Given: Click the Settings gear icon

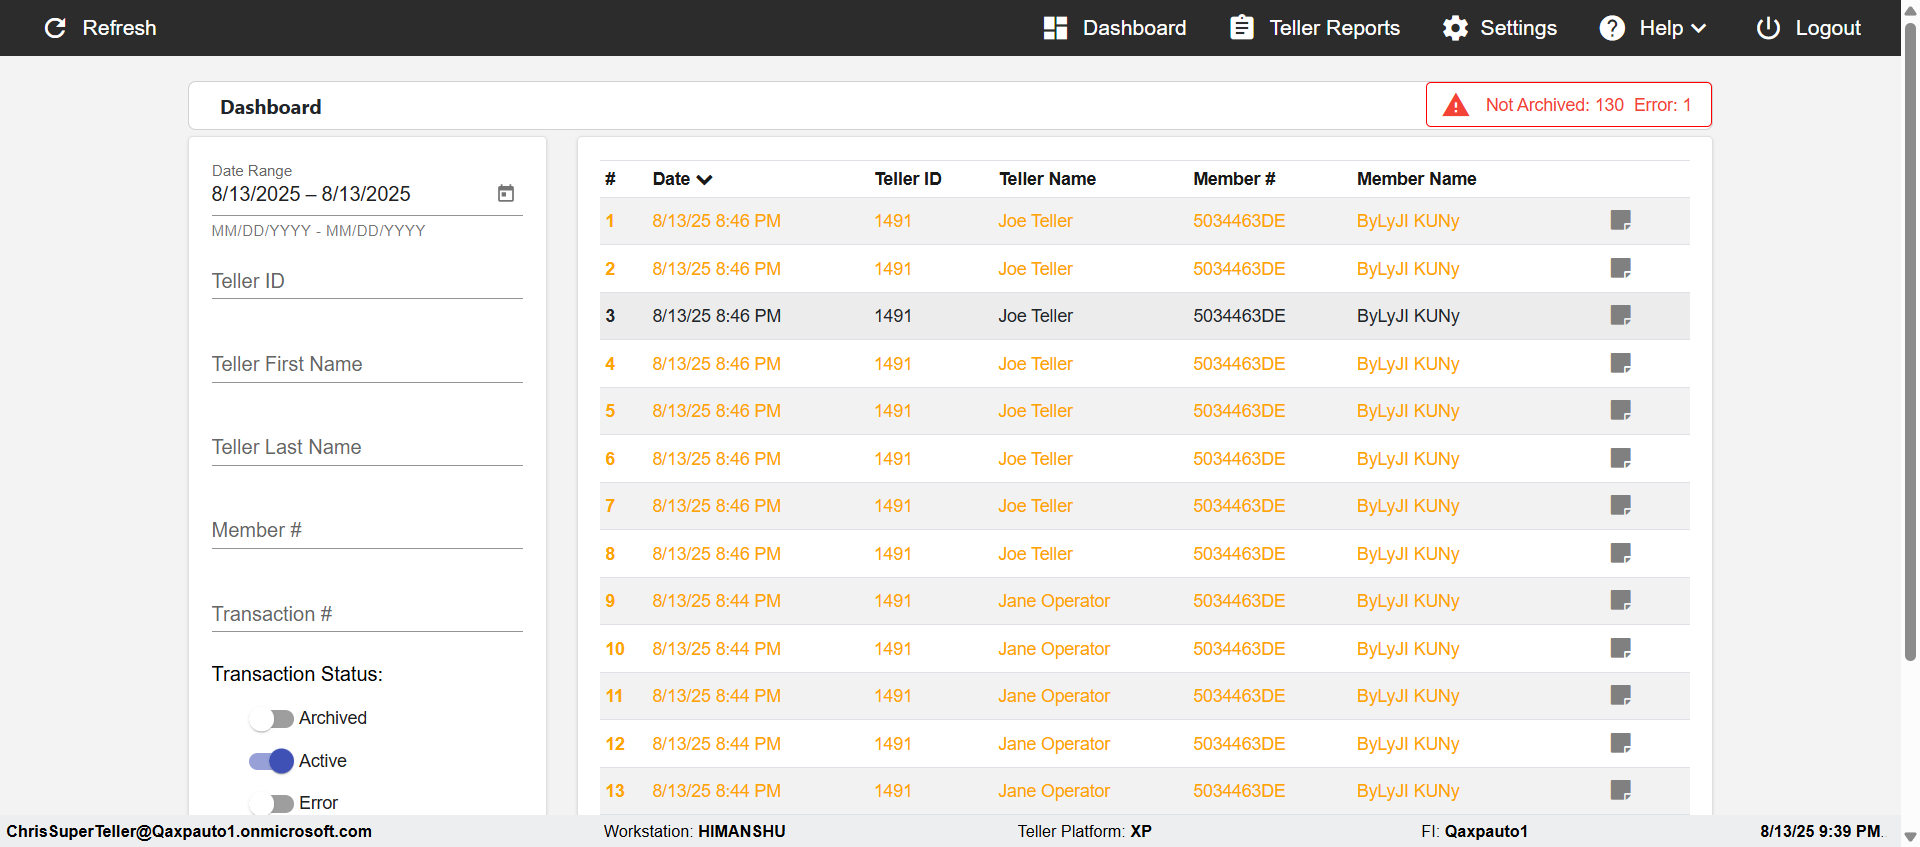Looking at the screenshot, I should [x=1455, y=28].
